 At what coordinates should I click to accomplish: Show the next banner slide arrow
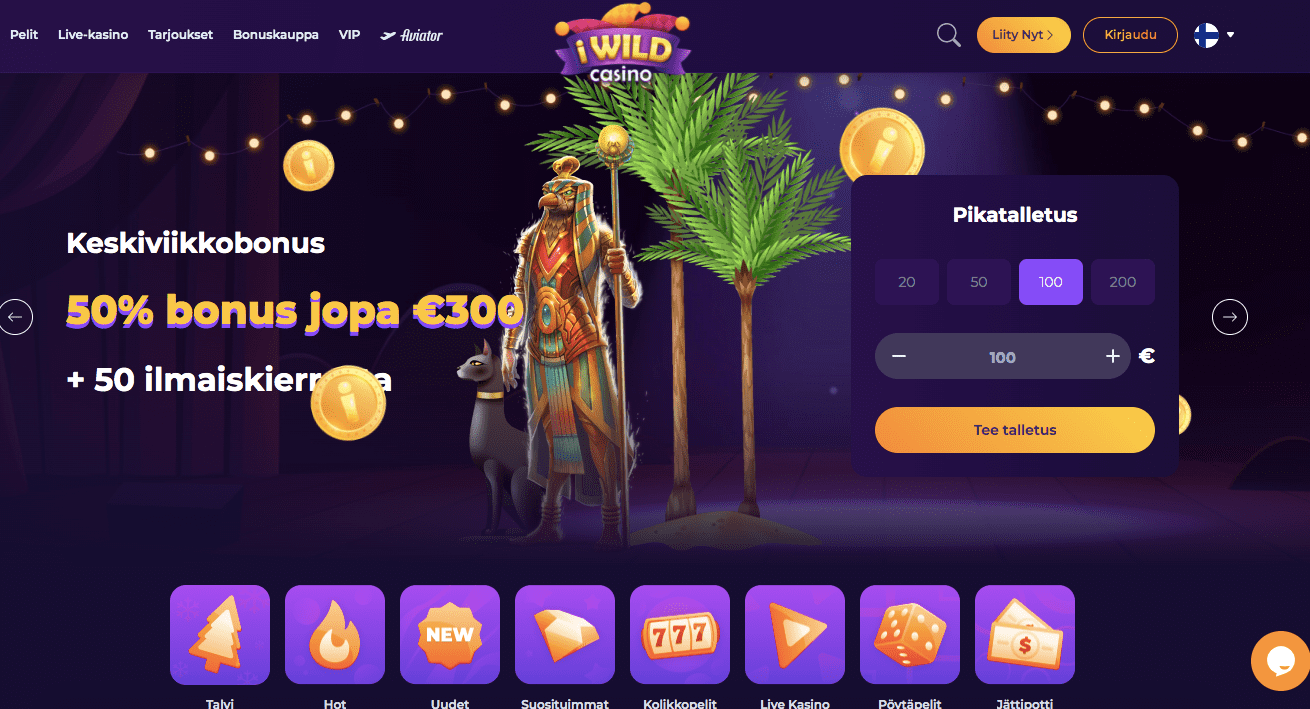[1230, 317]
